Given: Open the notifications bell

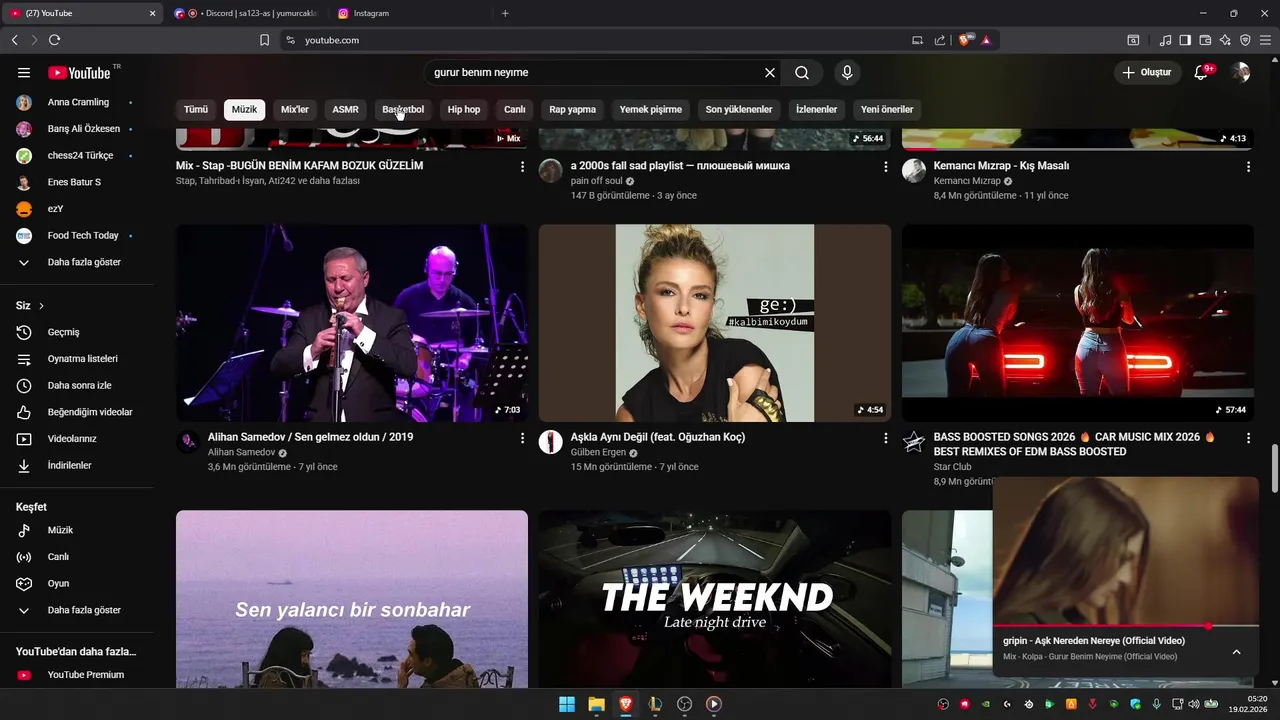Looking at the screenshot, I should click(x=1202, y=72).
